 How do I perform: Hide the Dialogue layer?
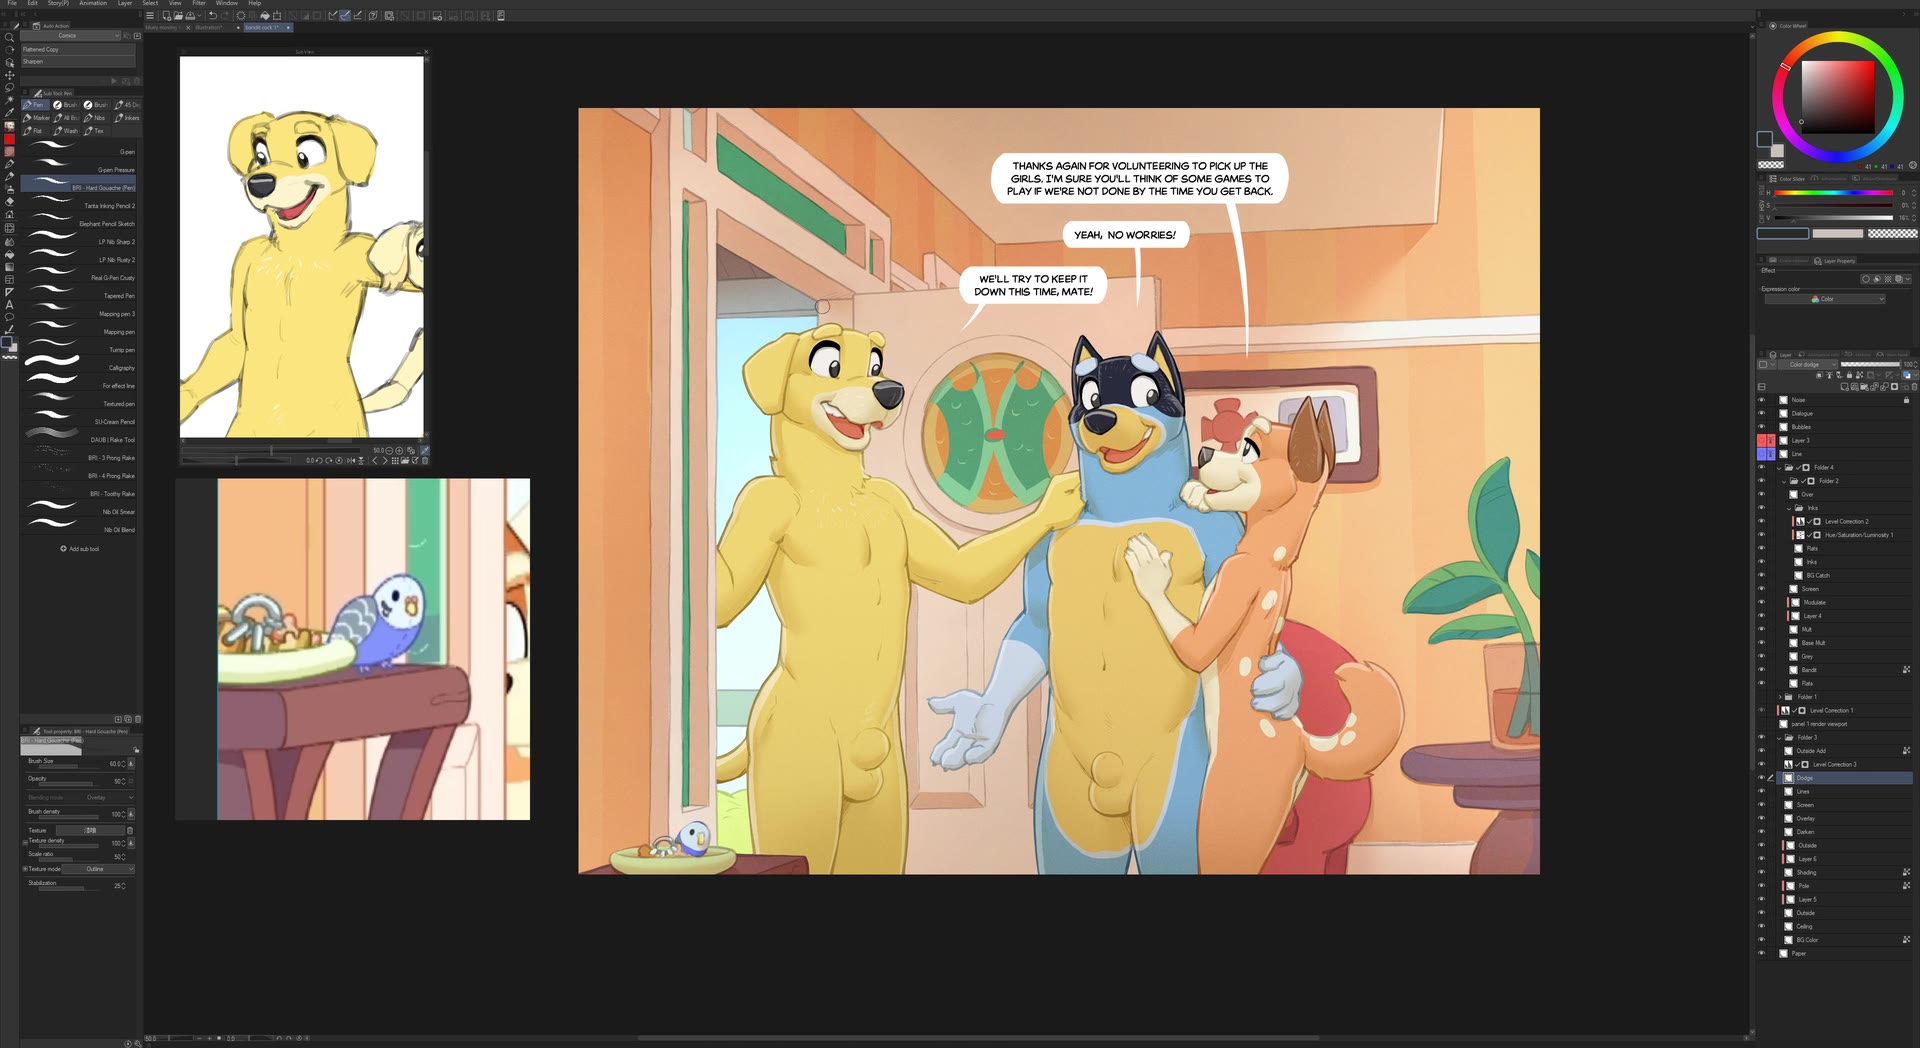click(x=1762, y=413)
